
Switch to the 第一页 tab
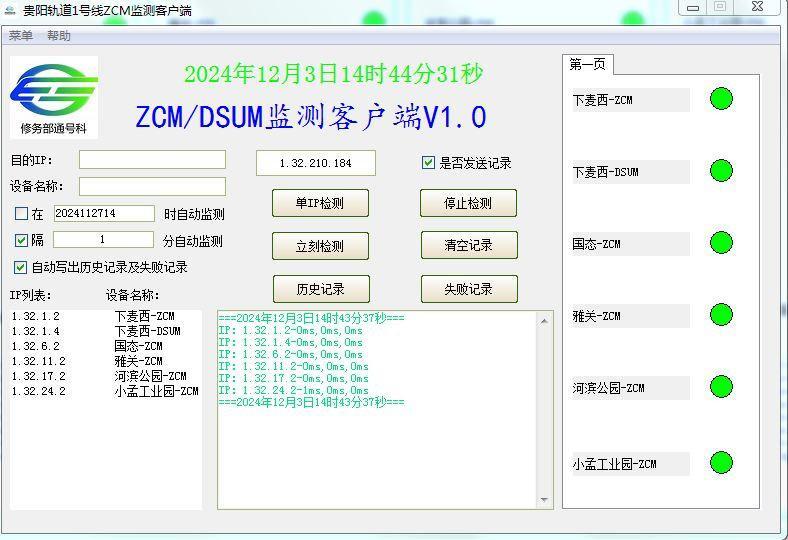[588, 64]
